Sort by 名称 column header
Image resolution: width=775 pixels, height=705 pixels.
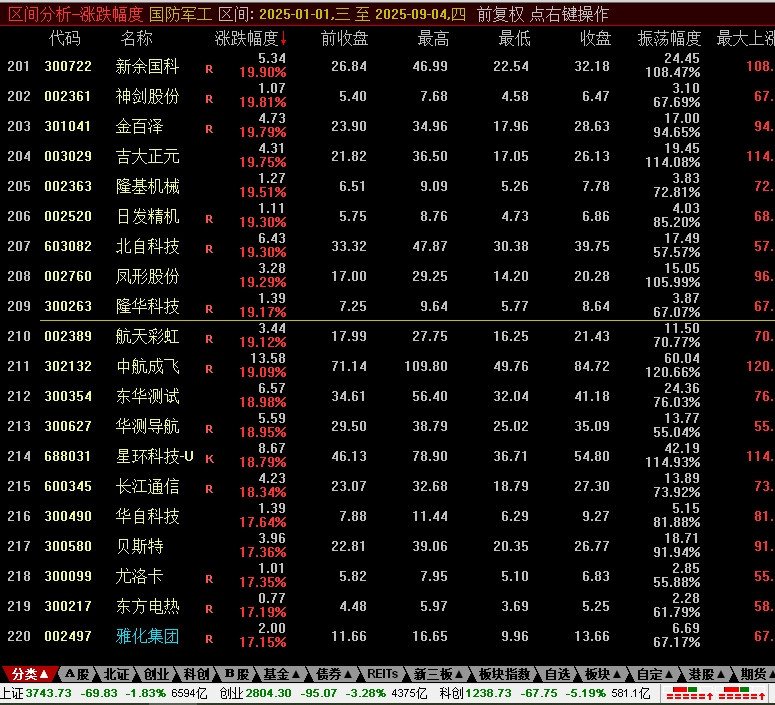coord(136,38)
